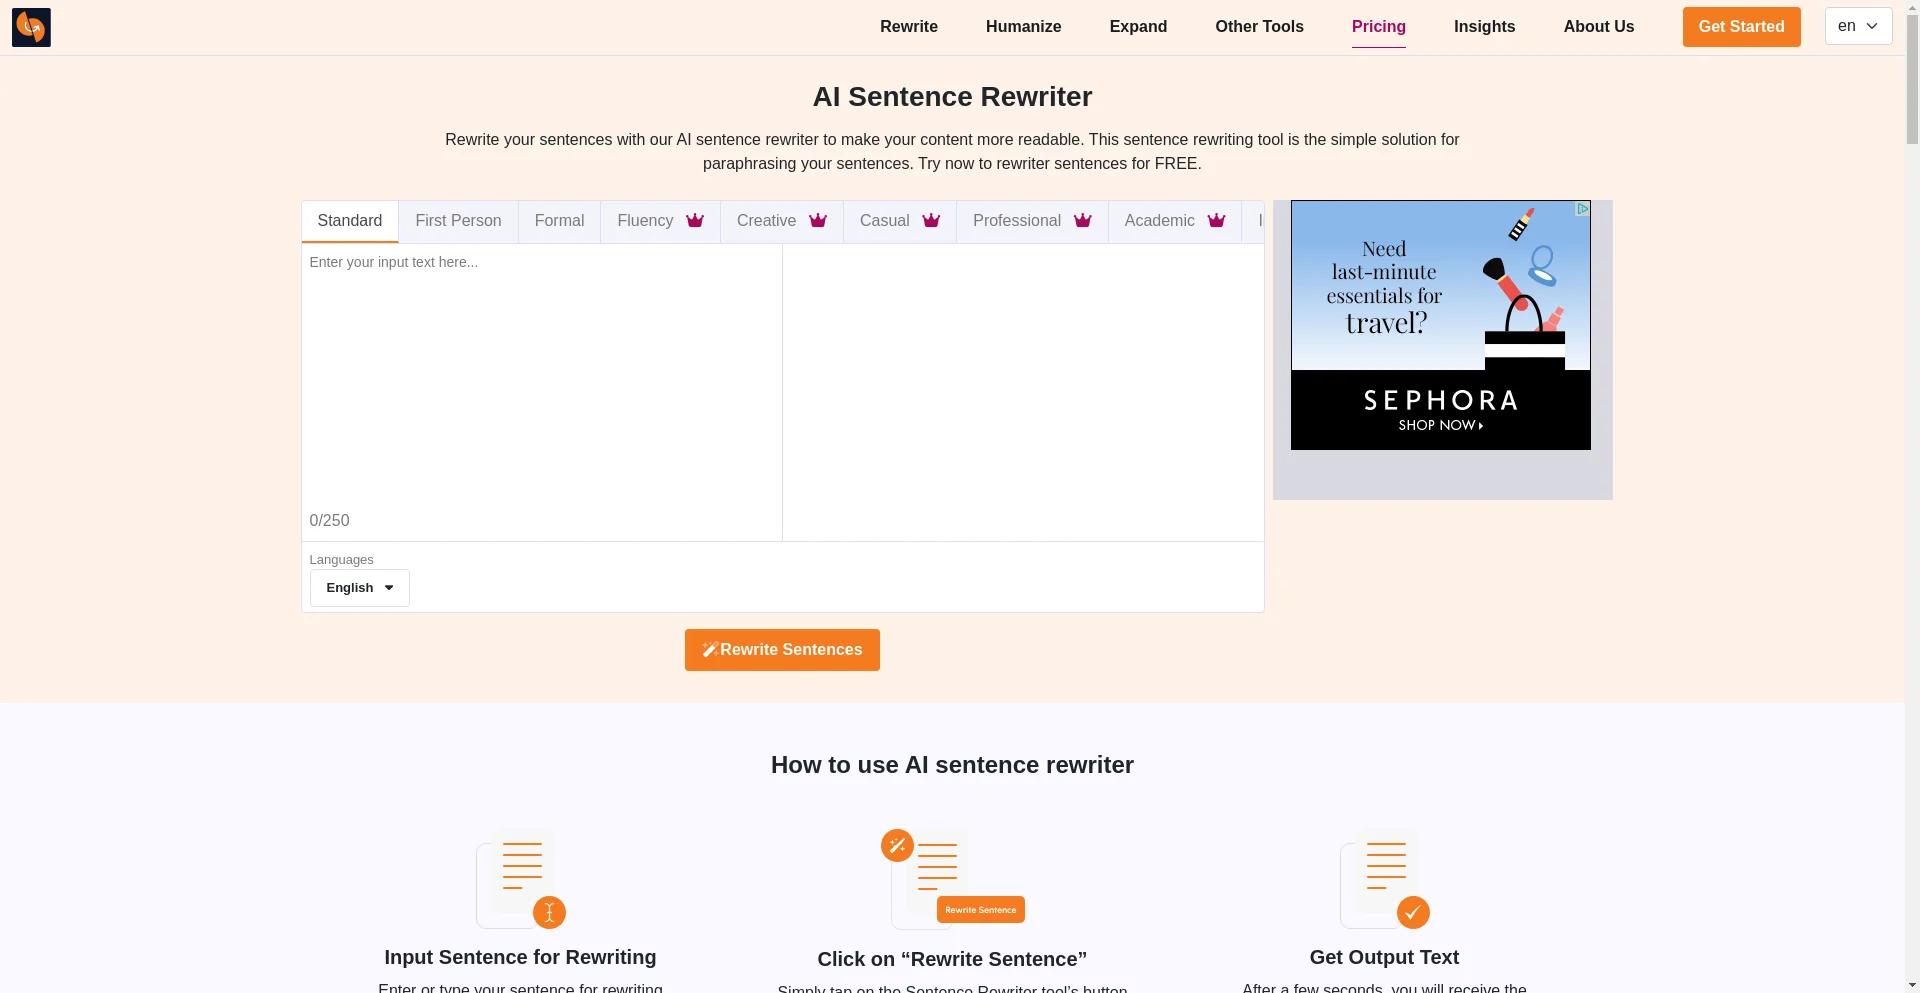Click the Sephora Shop Now link

point(1440,425)
